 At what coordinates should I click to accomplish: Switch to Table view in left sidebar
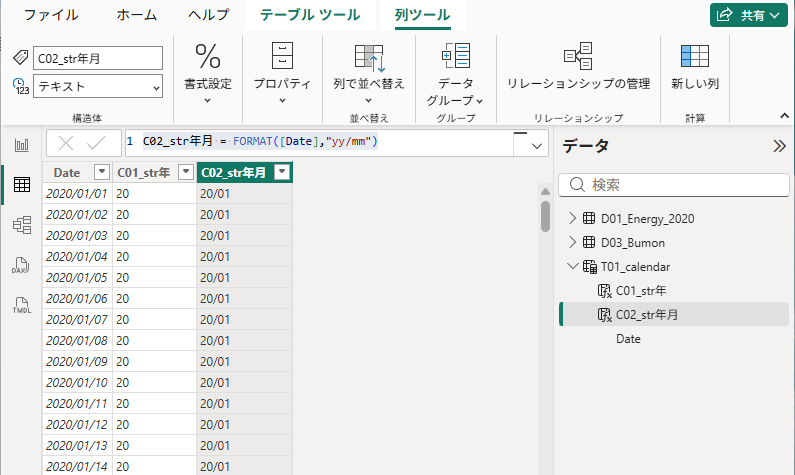pos(22,185)
